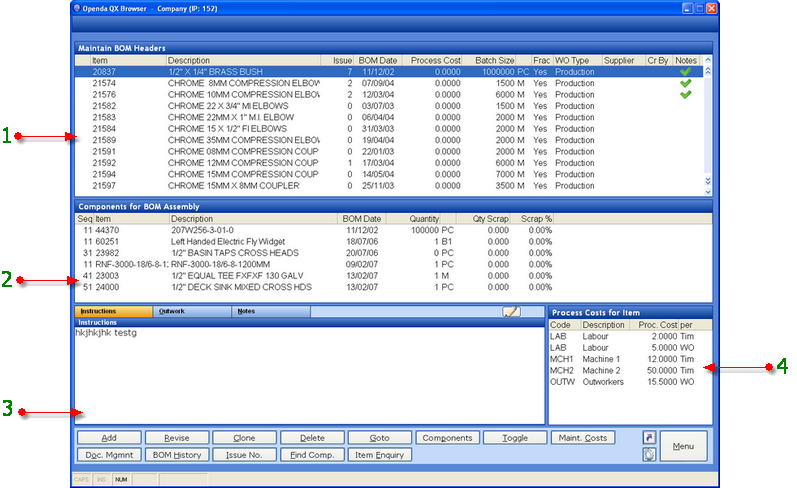Select component 1/2" DECK SINK MIXED CROSS HDS
Screen dimensions: 797x488
click(x=393, y=287)
